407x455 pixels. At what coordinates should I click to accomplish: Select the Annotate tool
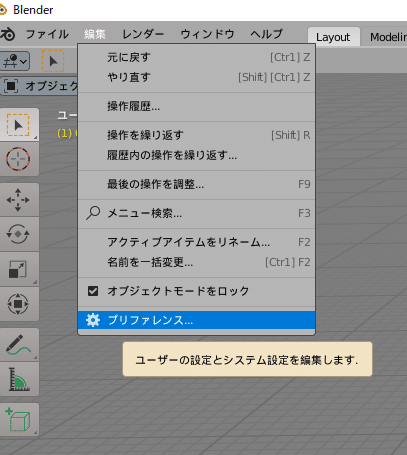19,344
